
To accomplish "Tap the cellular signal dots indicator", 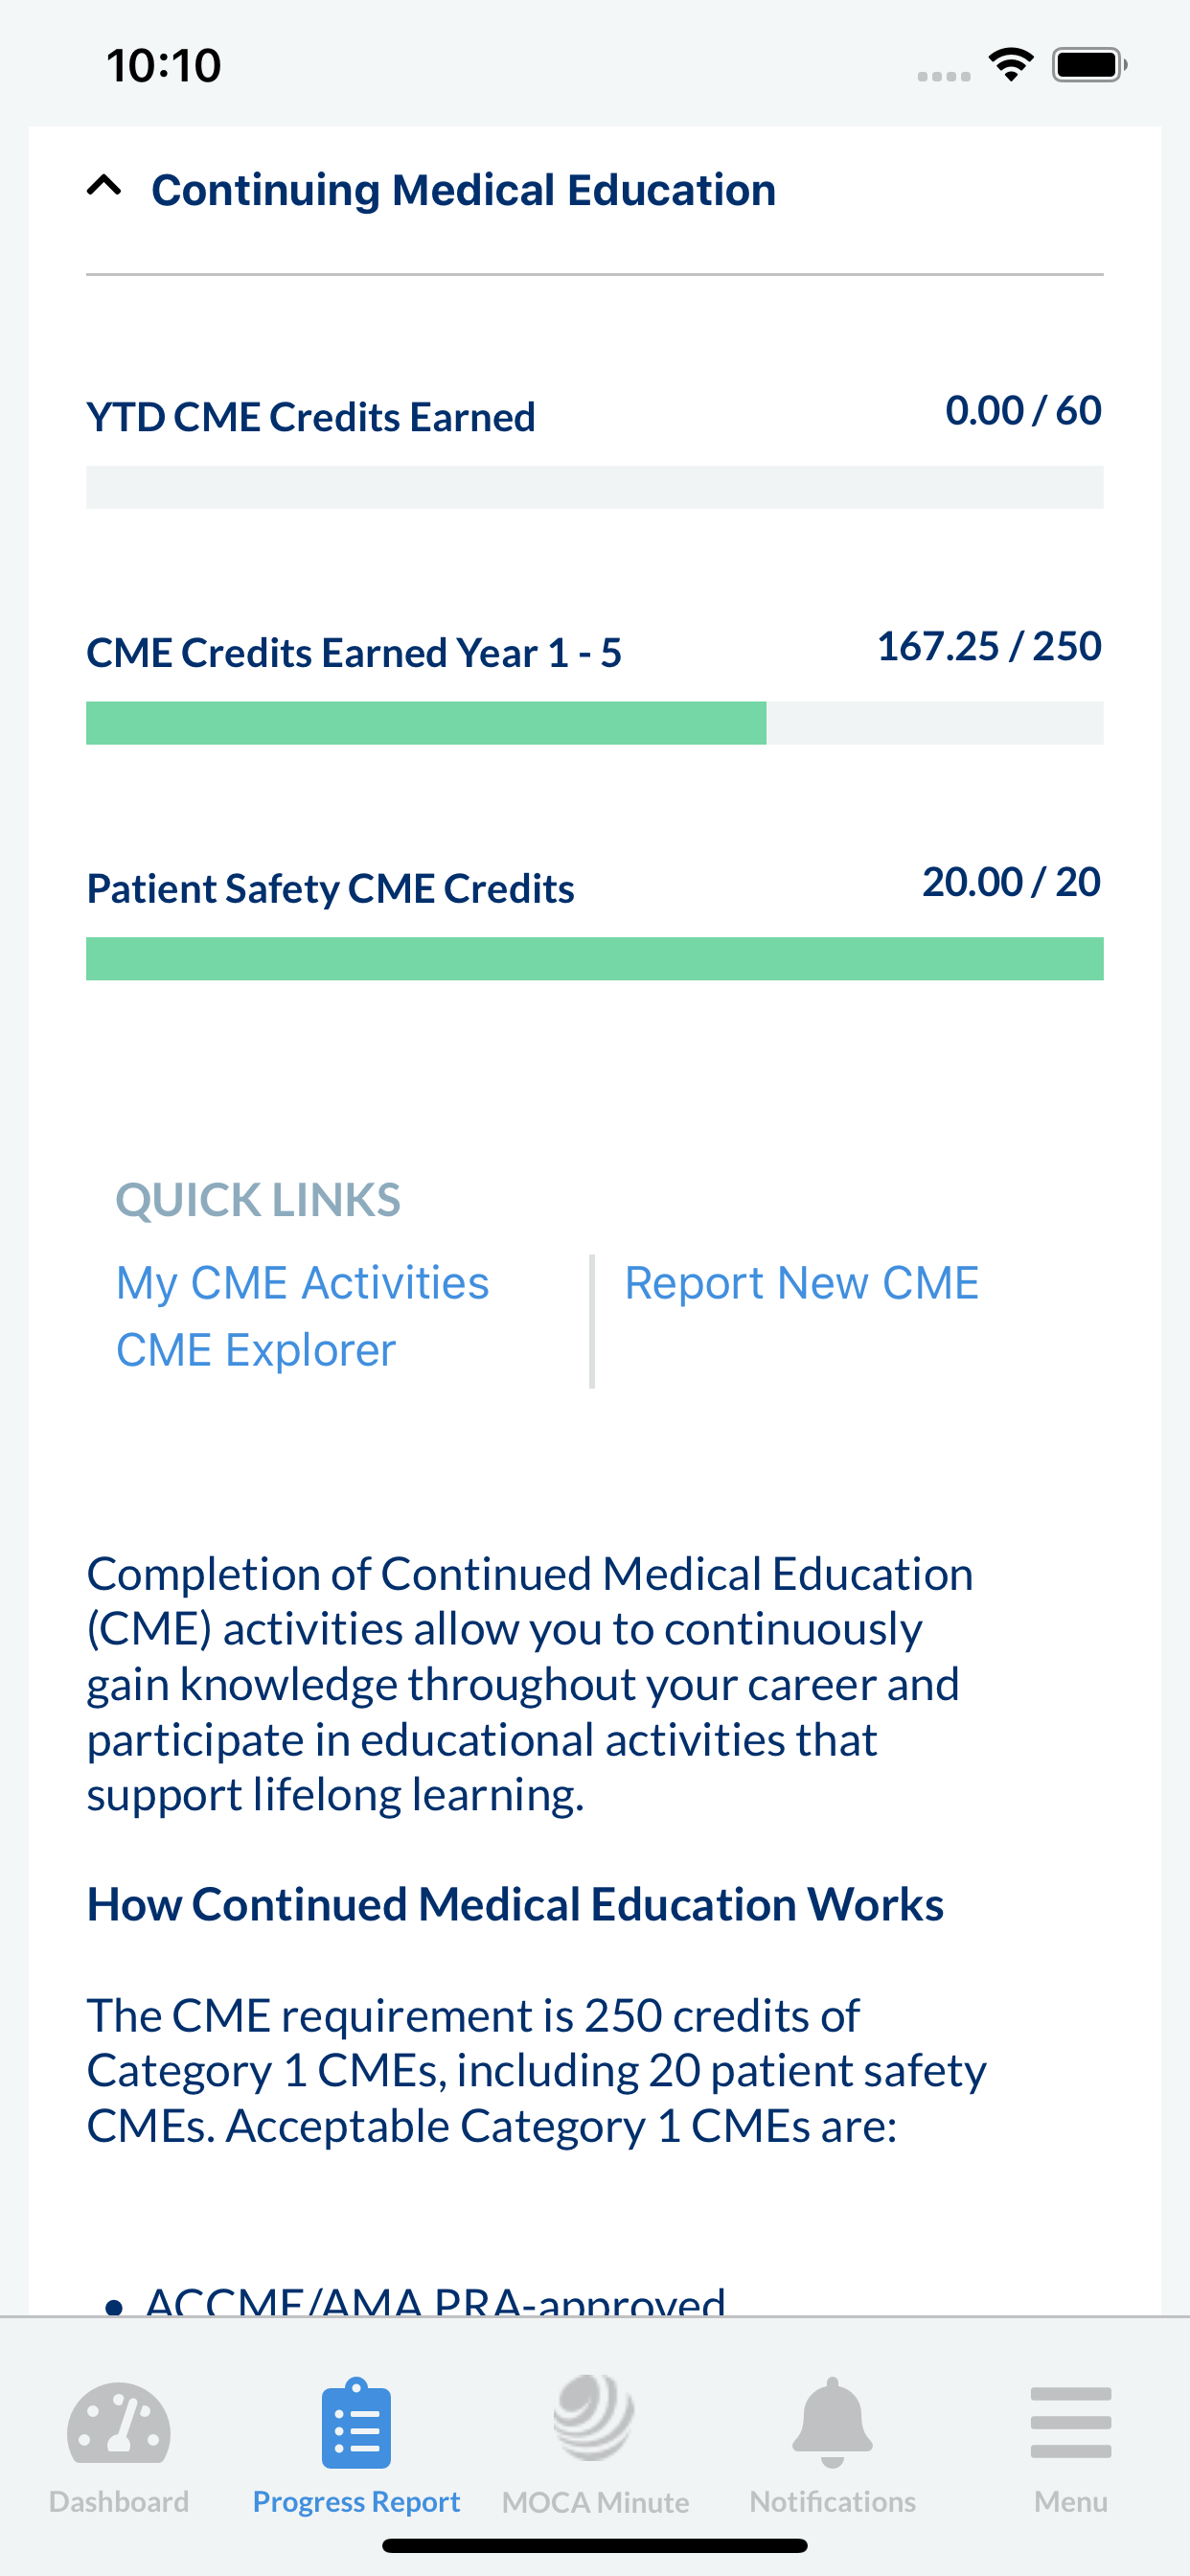I will point(944,76).
